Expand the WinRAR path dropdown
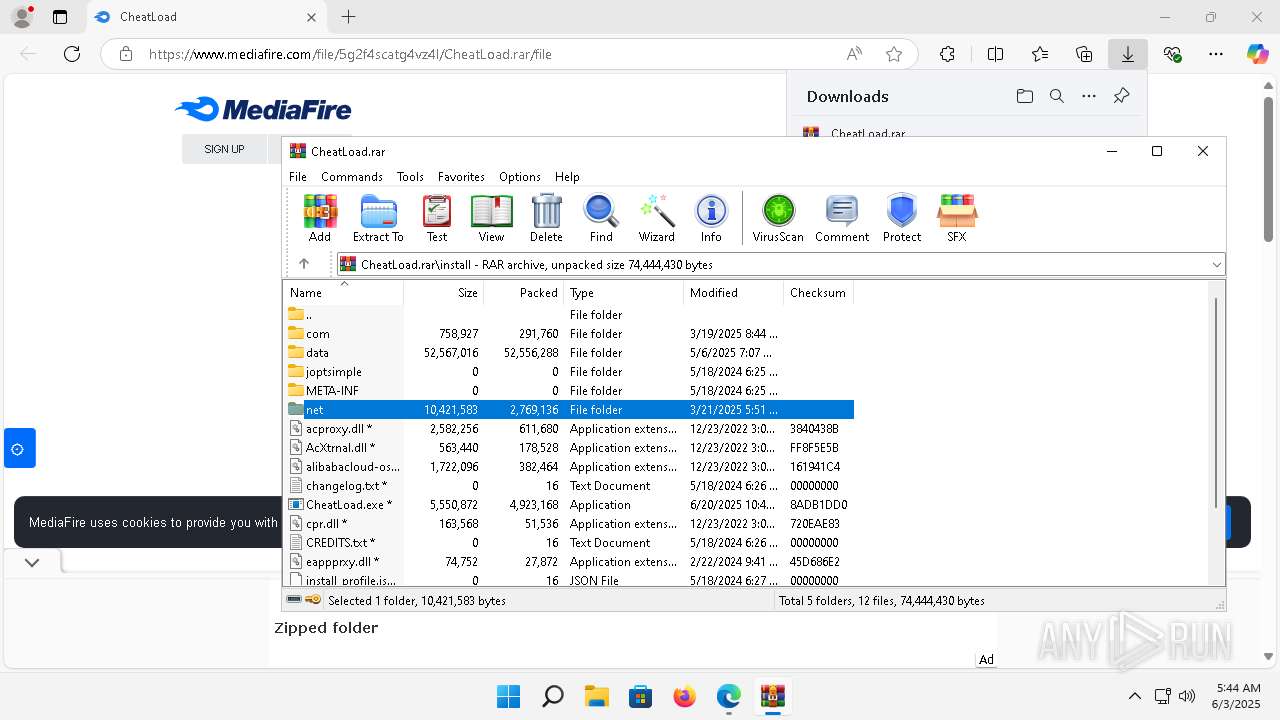Viewport: 1280px width, 720px height. [x=1217, y=264]
